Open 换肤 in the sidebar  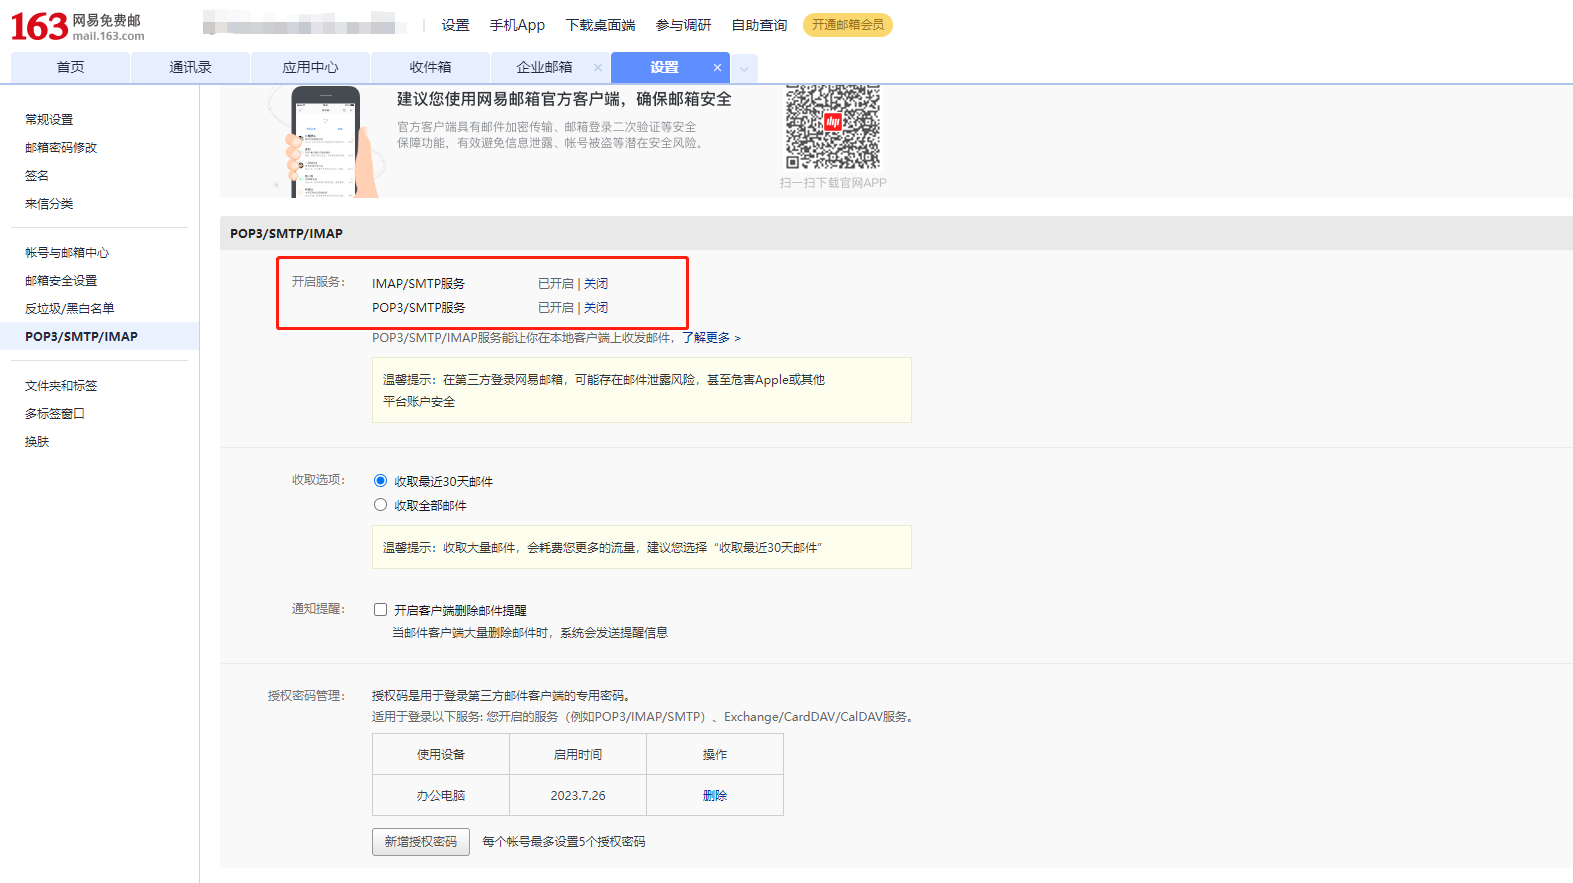pos(37,441)
